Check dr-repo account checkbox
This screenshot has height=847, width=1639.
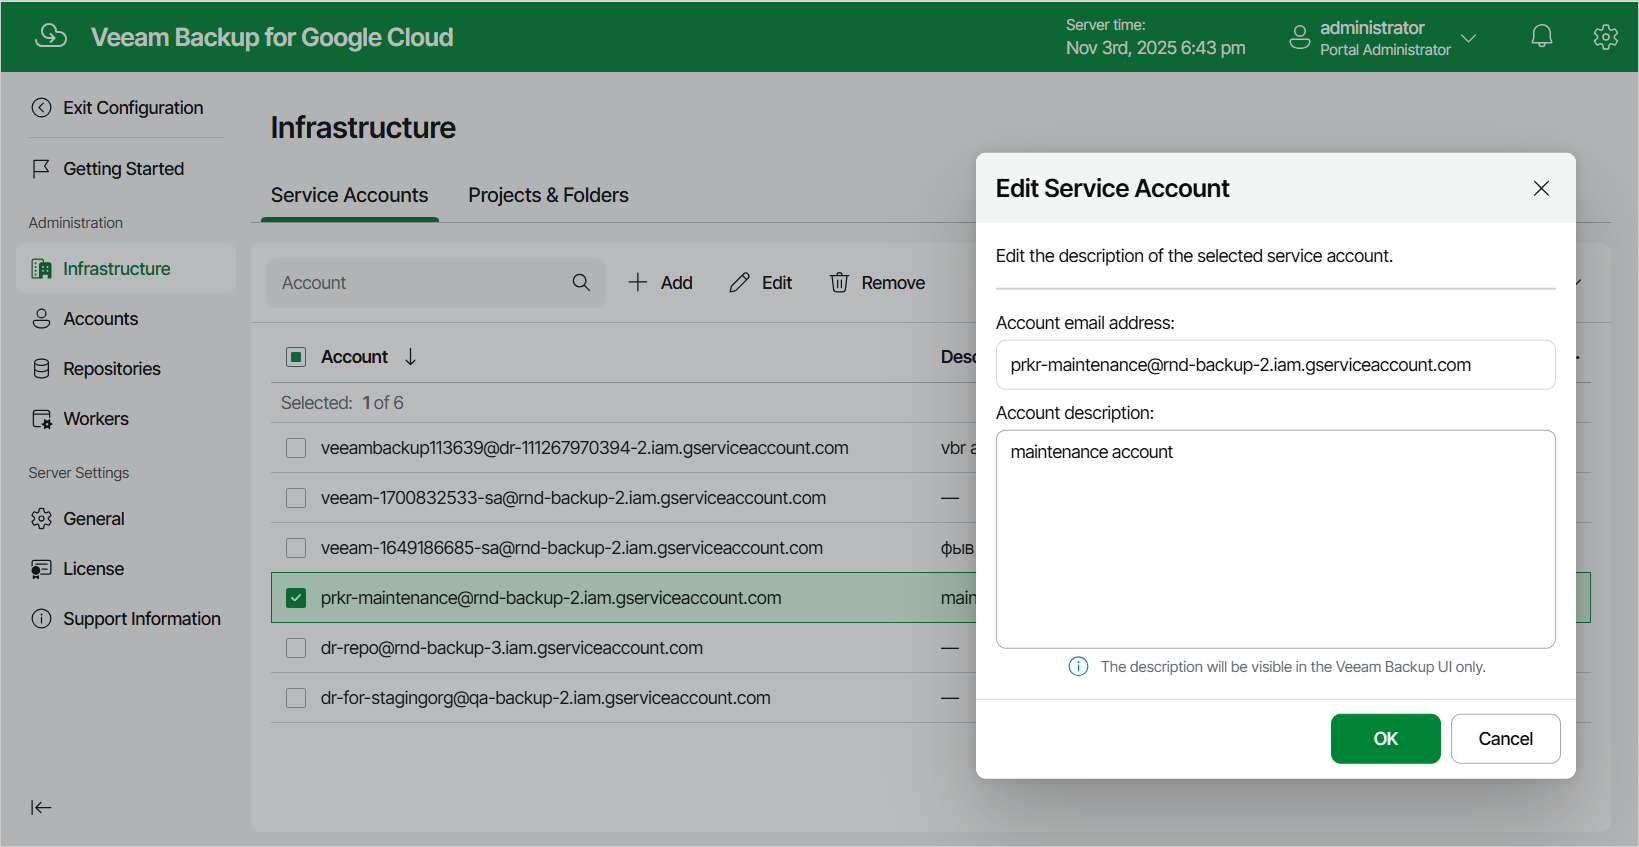click(x=296, y=648)
